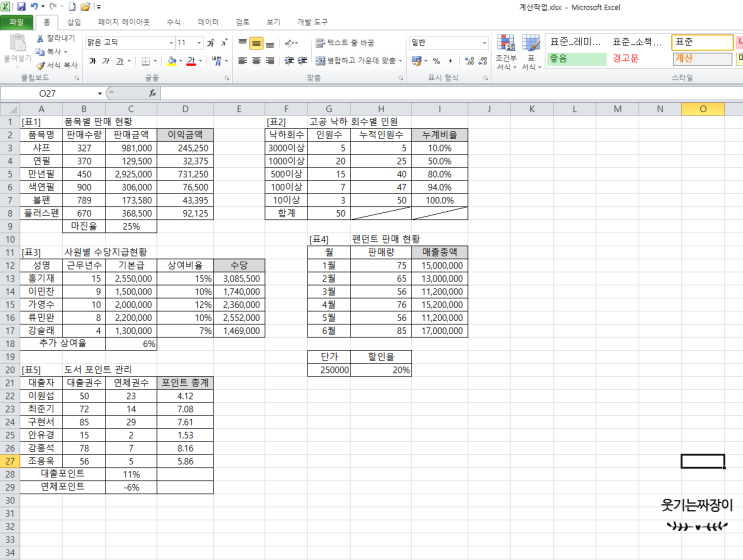
Task: Apply percent style number format
Action: [x=436, y=61]
